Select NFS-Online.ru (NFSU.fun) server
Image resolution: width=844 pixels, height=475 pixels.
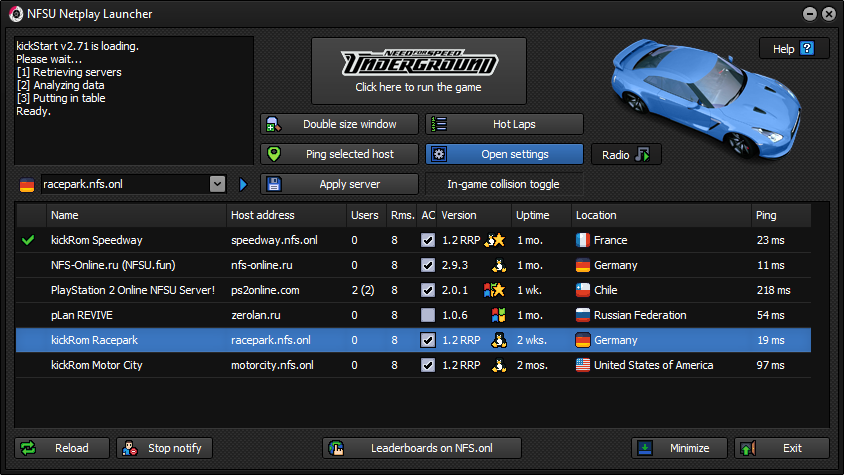tap(413, 265)
